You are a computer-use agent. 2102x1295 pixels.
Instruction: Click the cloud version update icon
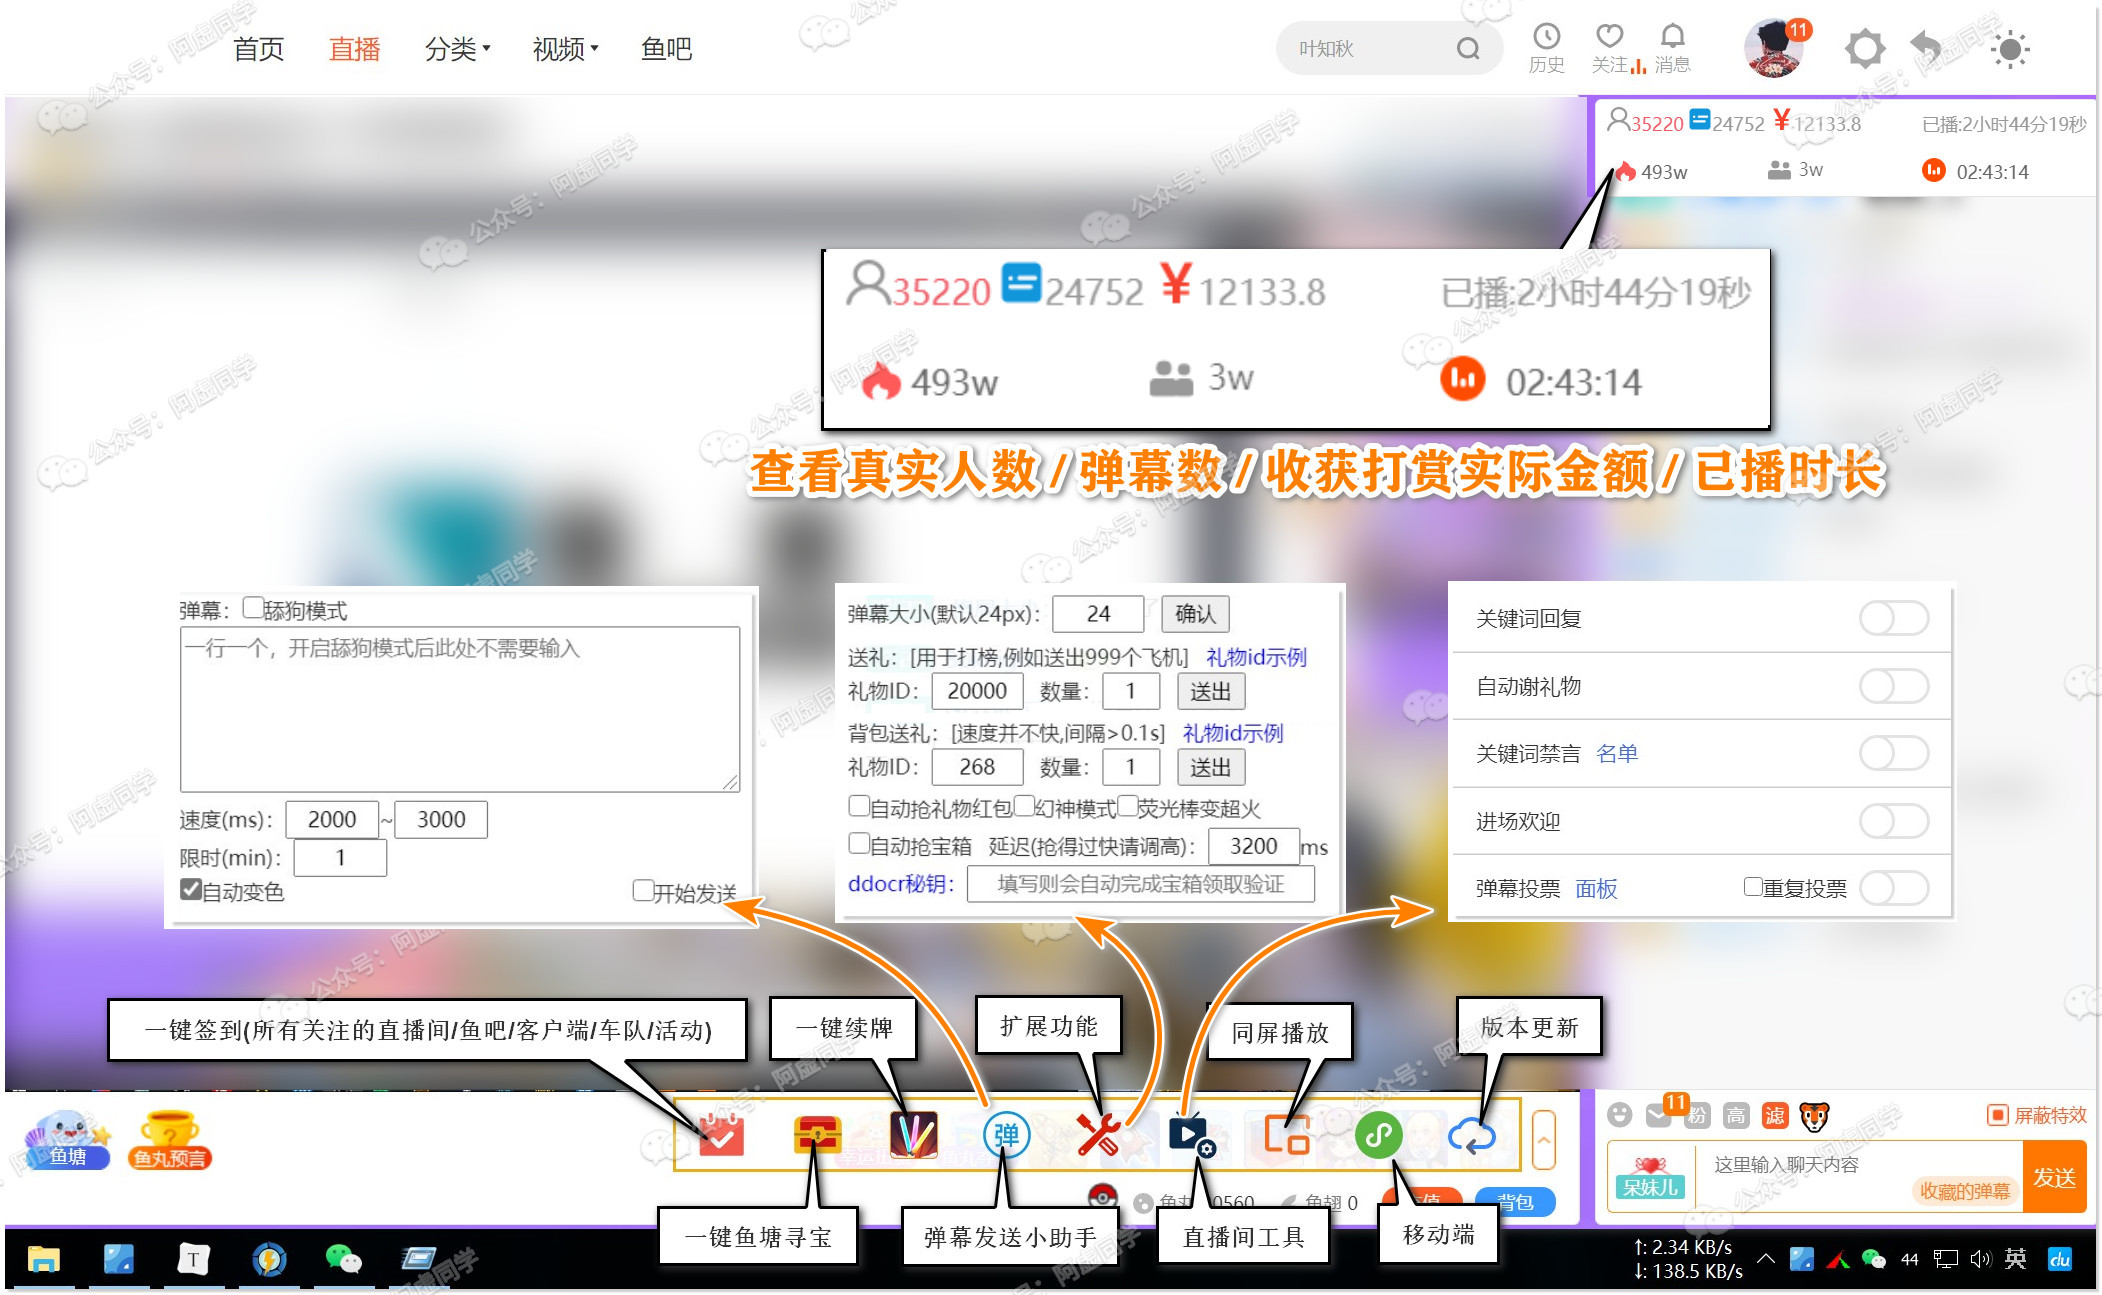point(1471,1135)
